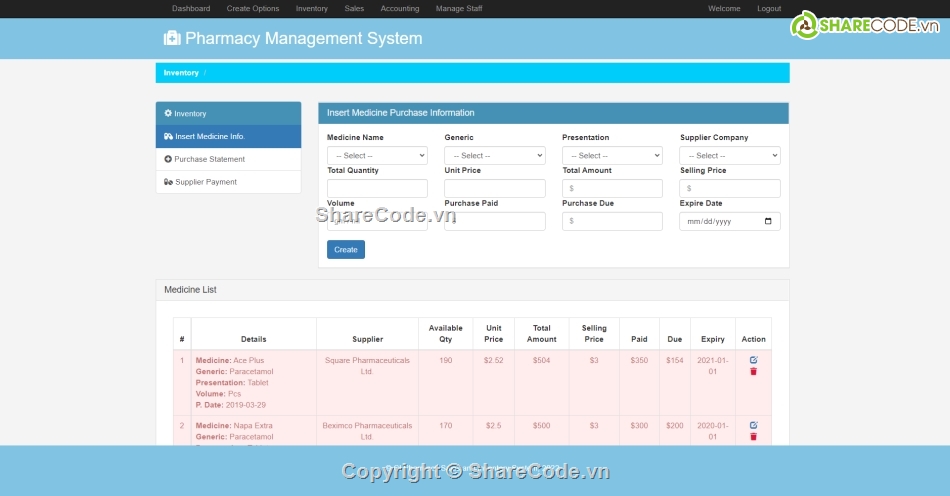This screenshot has height=496, width=950.
Task: Choose a Supplier Company from dropdown
Action: (x=730, y=156)
